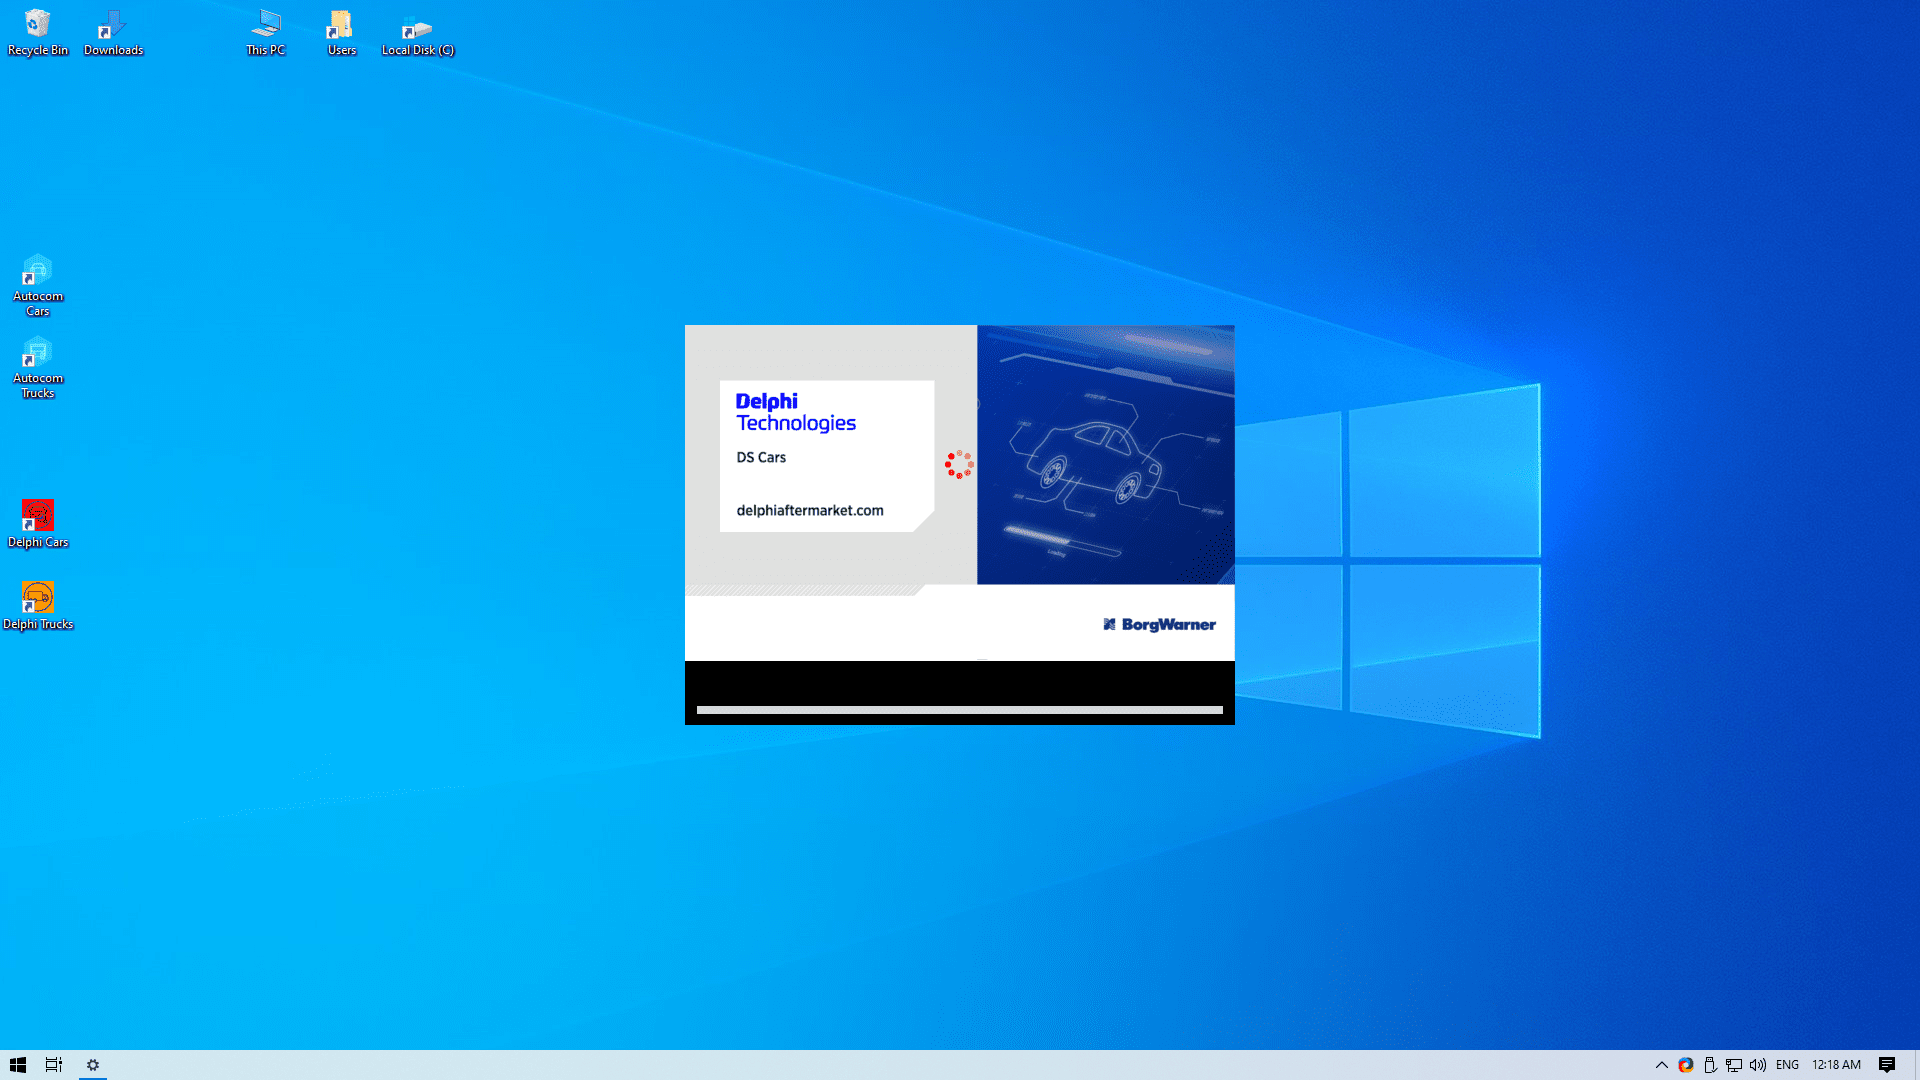Expand hidden system tray icons
The image size is (1920, 1080).
tap(1662, 1065)
